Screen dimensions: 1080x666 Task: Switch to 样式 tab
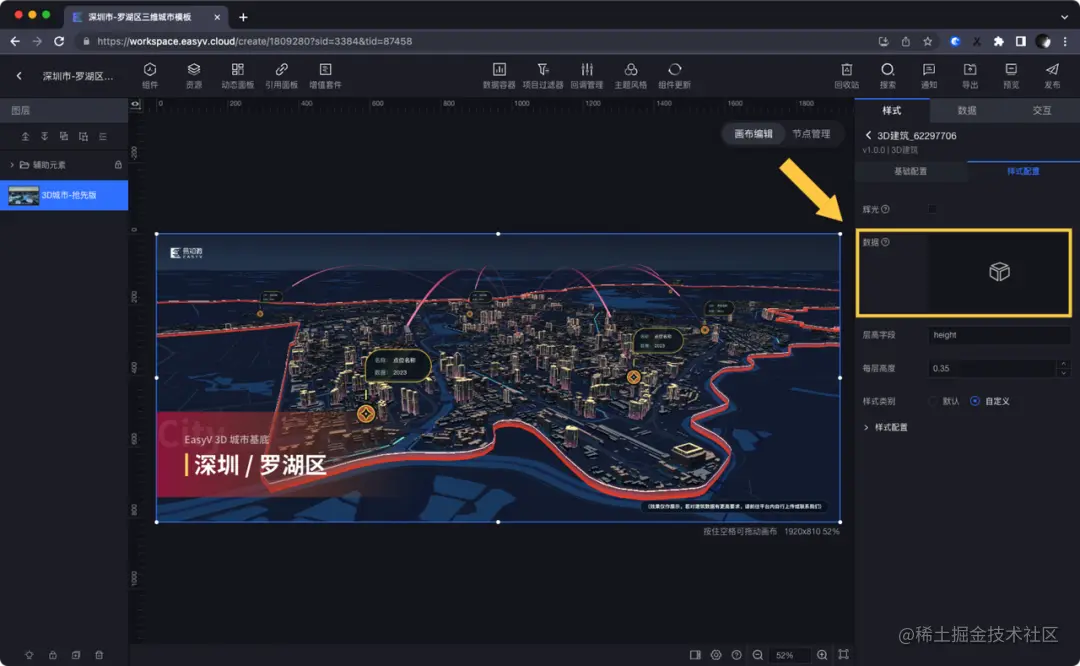tap(892, 110)
